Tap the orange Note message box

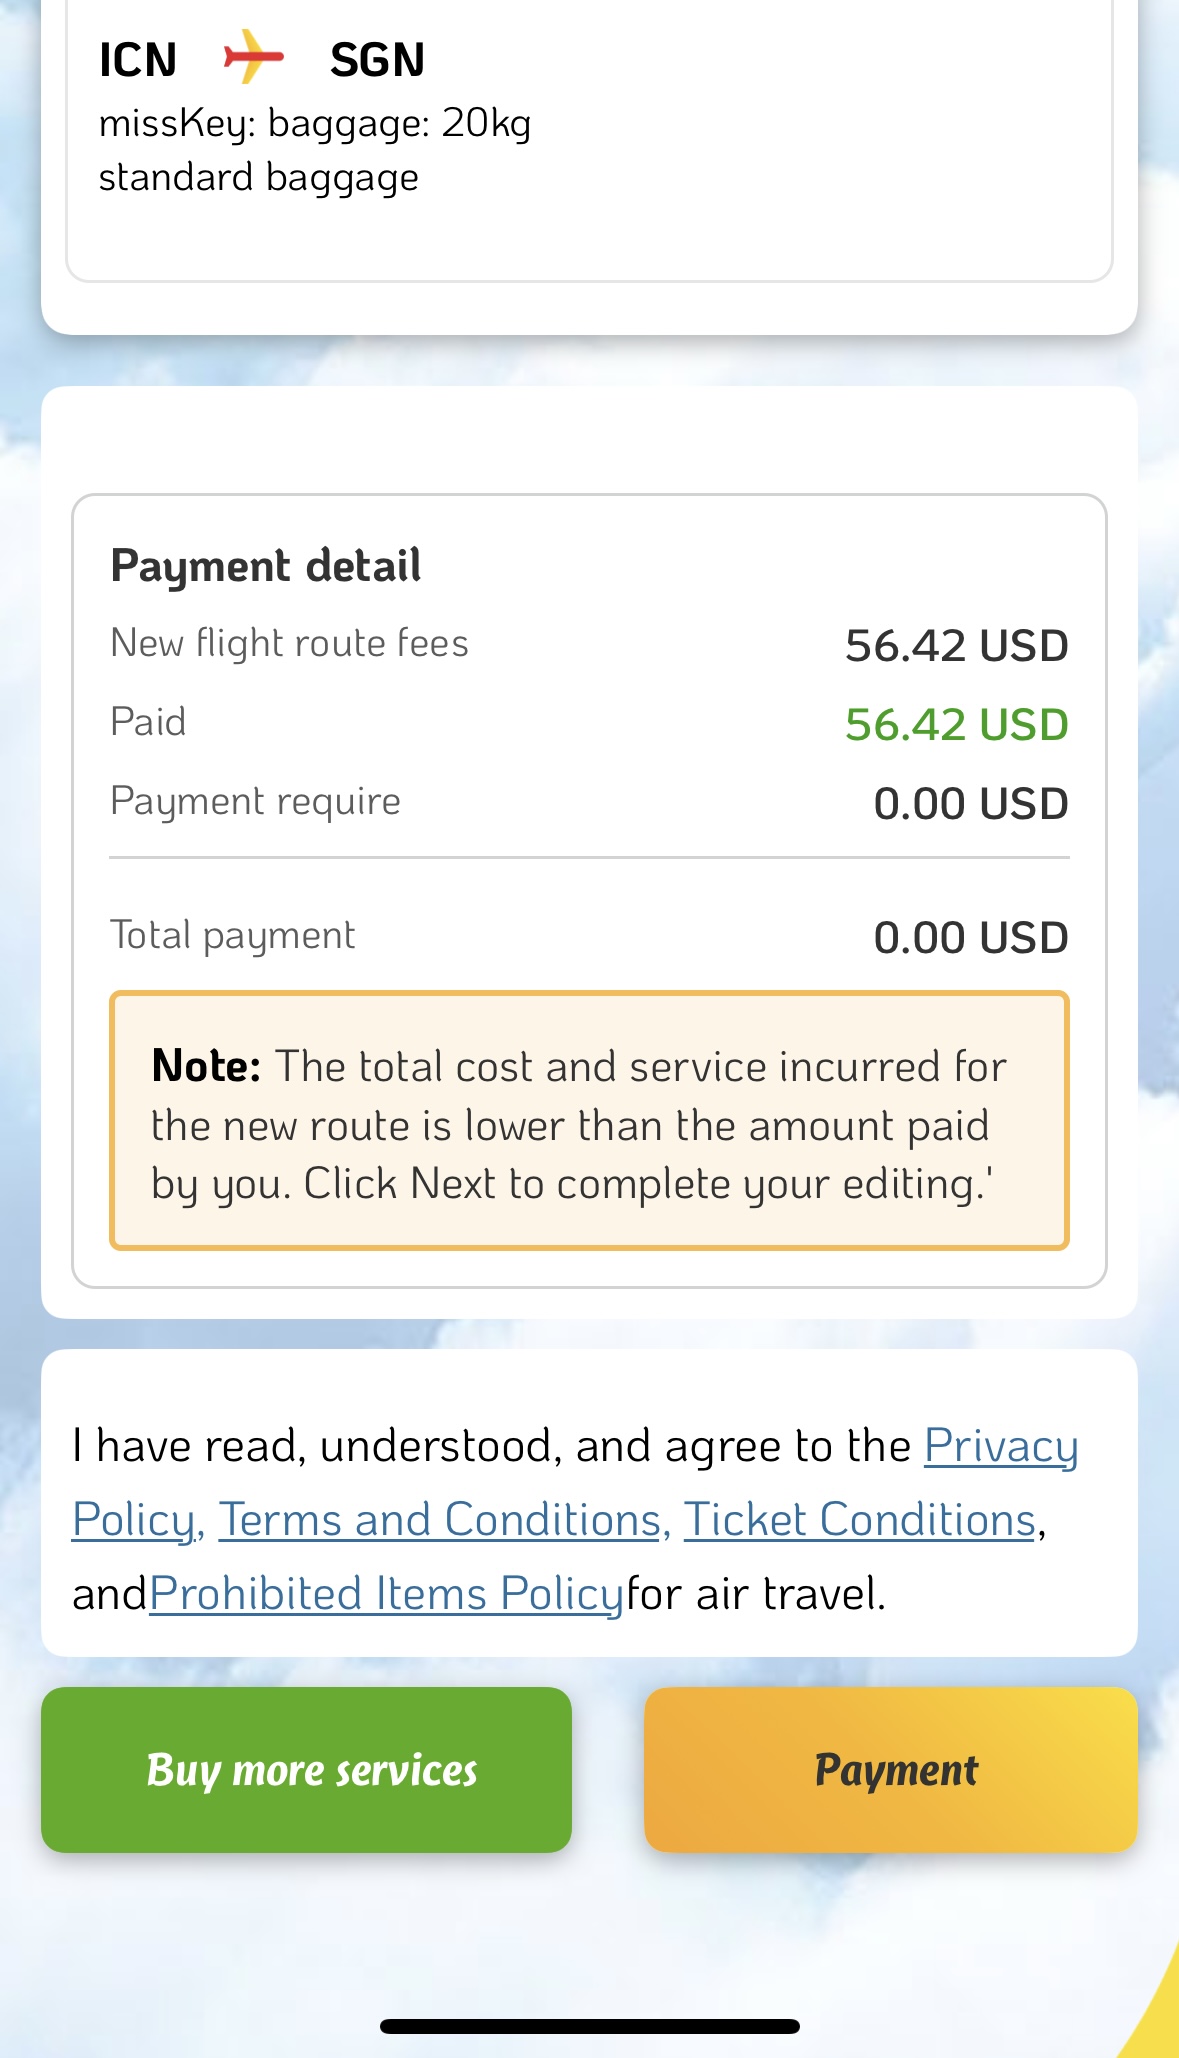[589, 1121]
